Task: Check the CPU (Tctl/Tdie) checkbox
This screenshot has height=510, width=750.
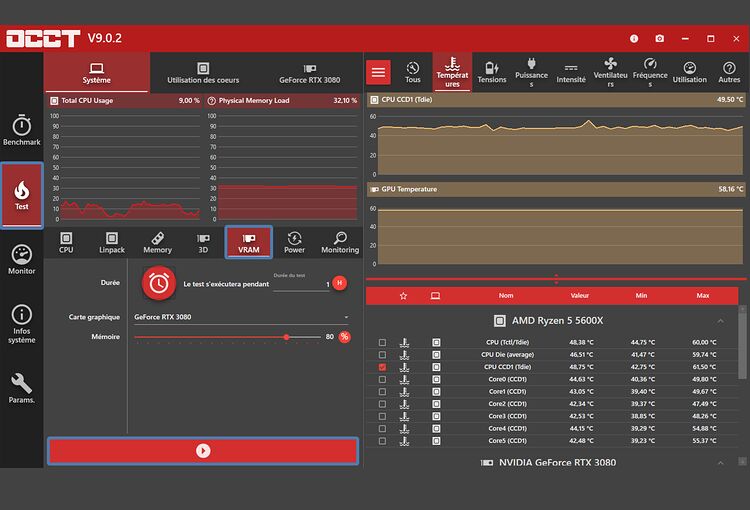Action: pos(382,343)
